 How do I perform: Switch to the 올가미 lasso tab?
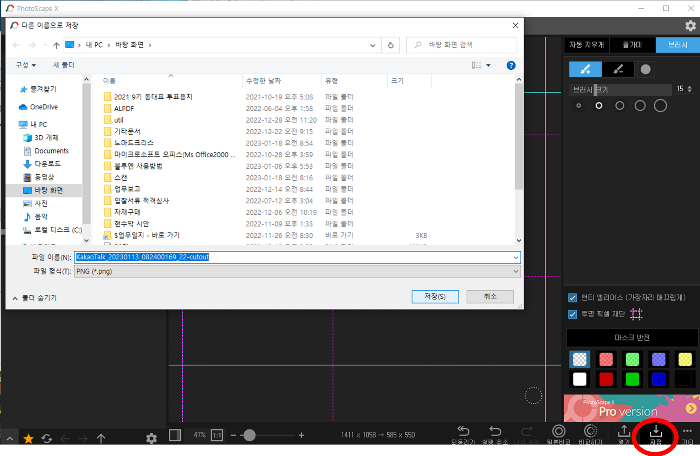[632, 45]
